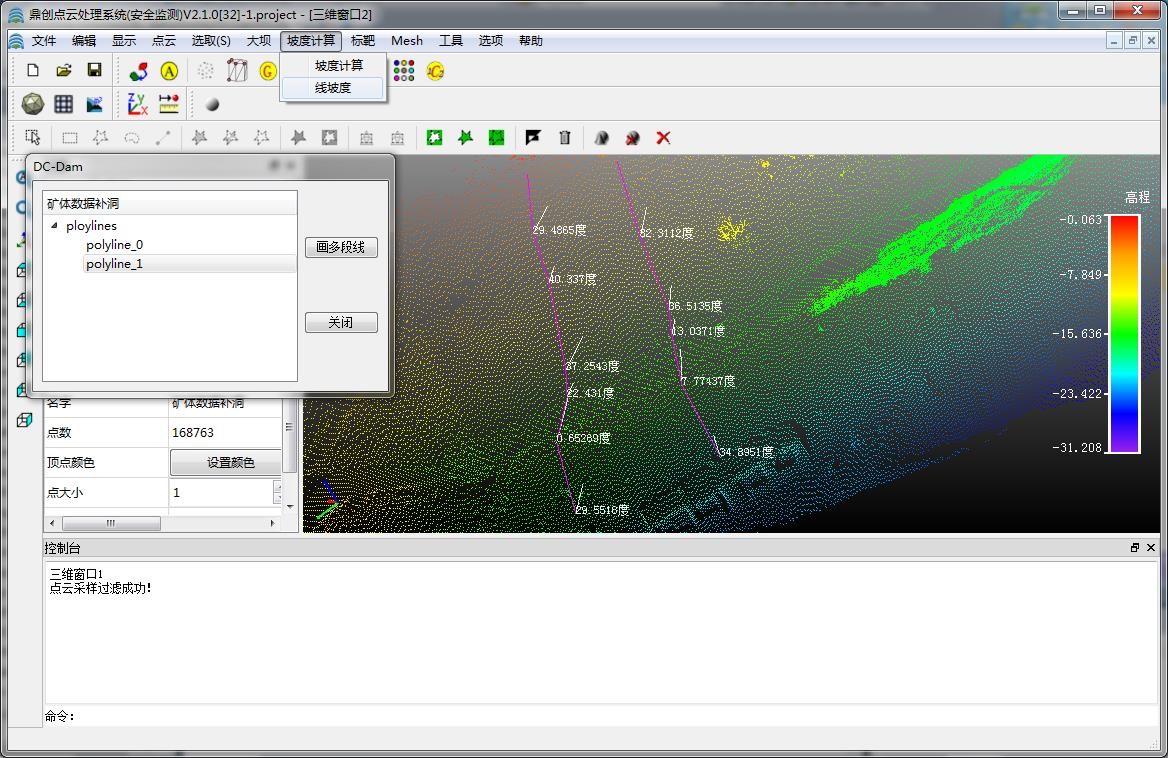Click the XYZ axis icon
The height and width of the screenshot is (758, 1168).
click(x=137, y=104)
